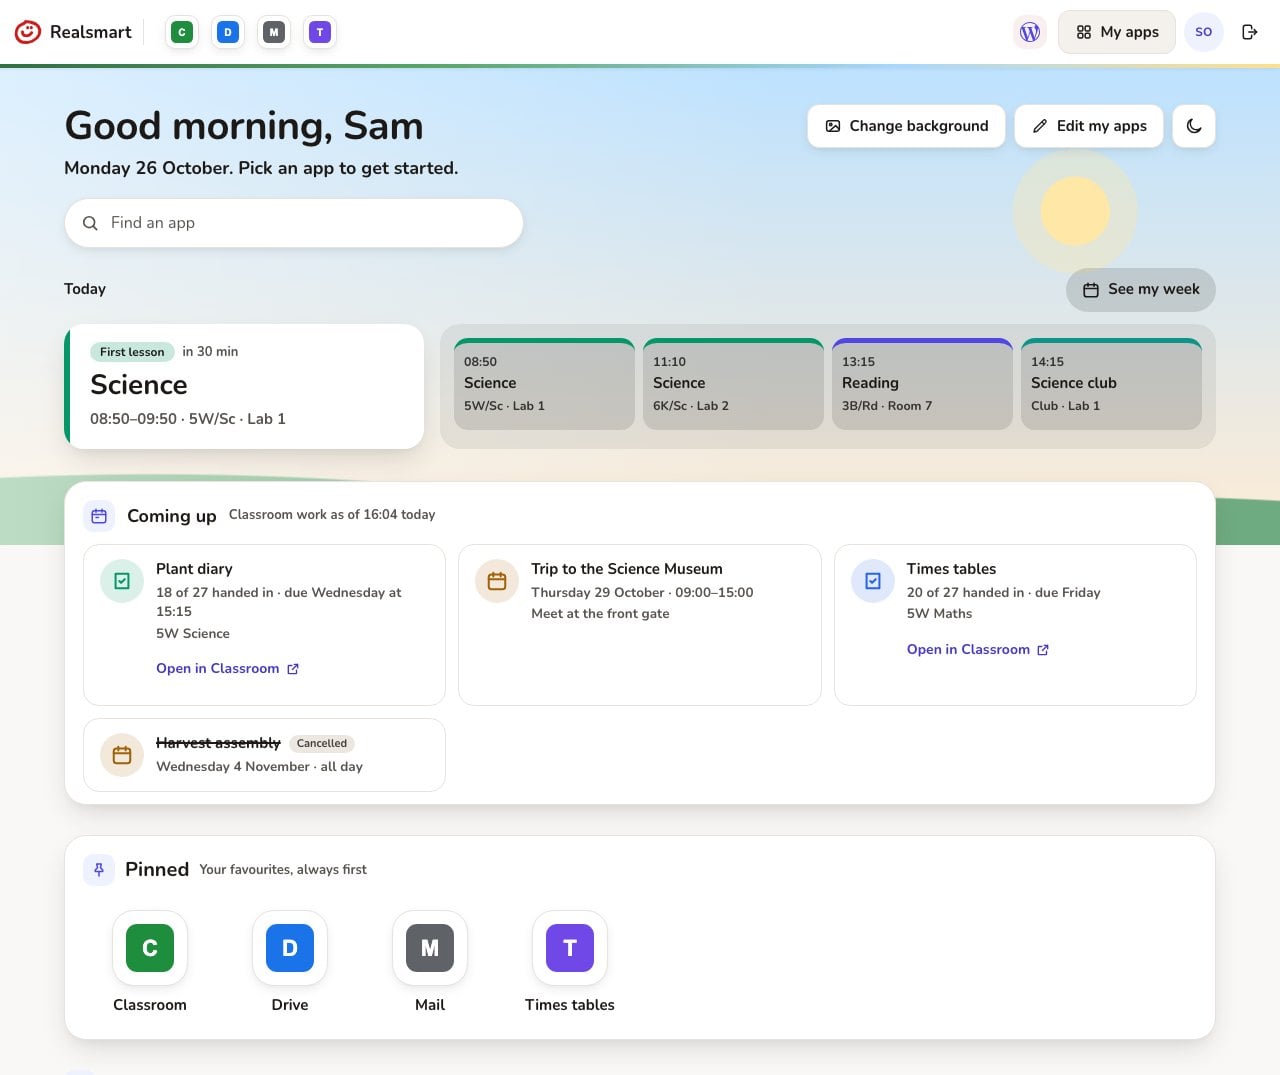Toggle dark mode moon icon
1280x1075 pixels.
coord(1194,126)
